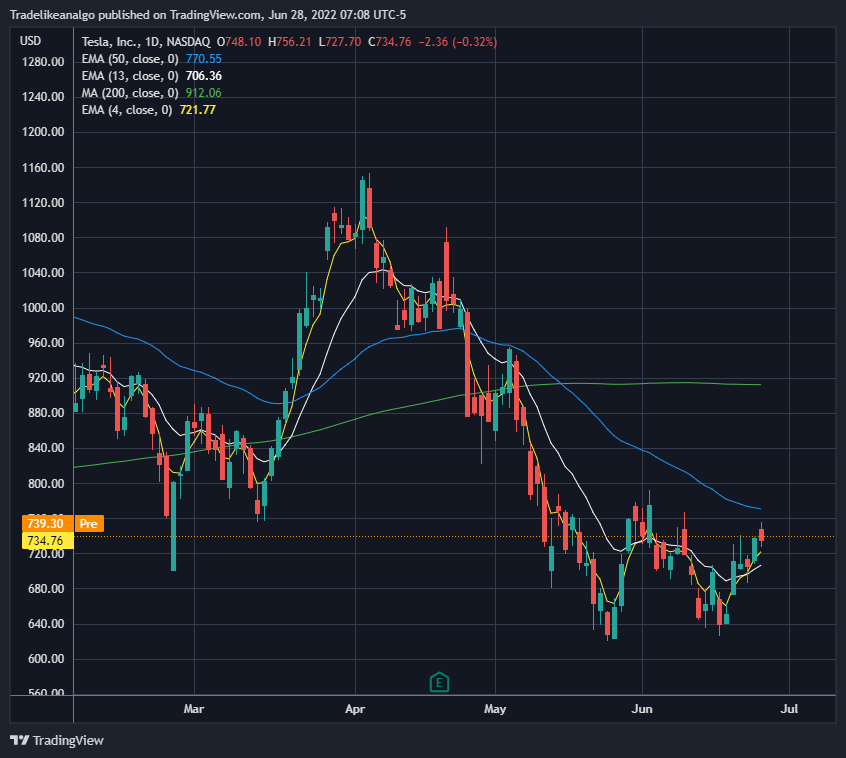Click the Jun label on time axis
The image size is (846, 758).
tap(642, 709)
